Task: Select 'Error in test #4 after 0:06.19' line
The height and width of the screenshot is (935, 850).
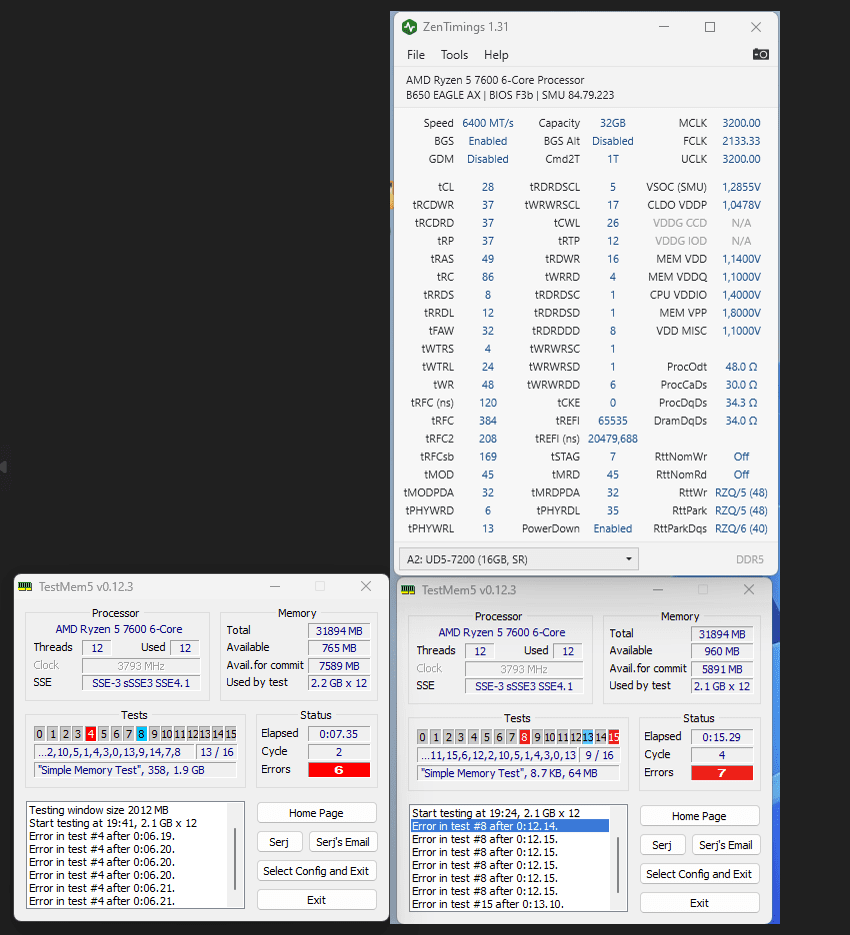Action: (102, 836)
